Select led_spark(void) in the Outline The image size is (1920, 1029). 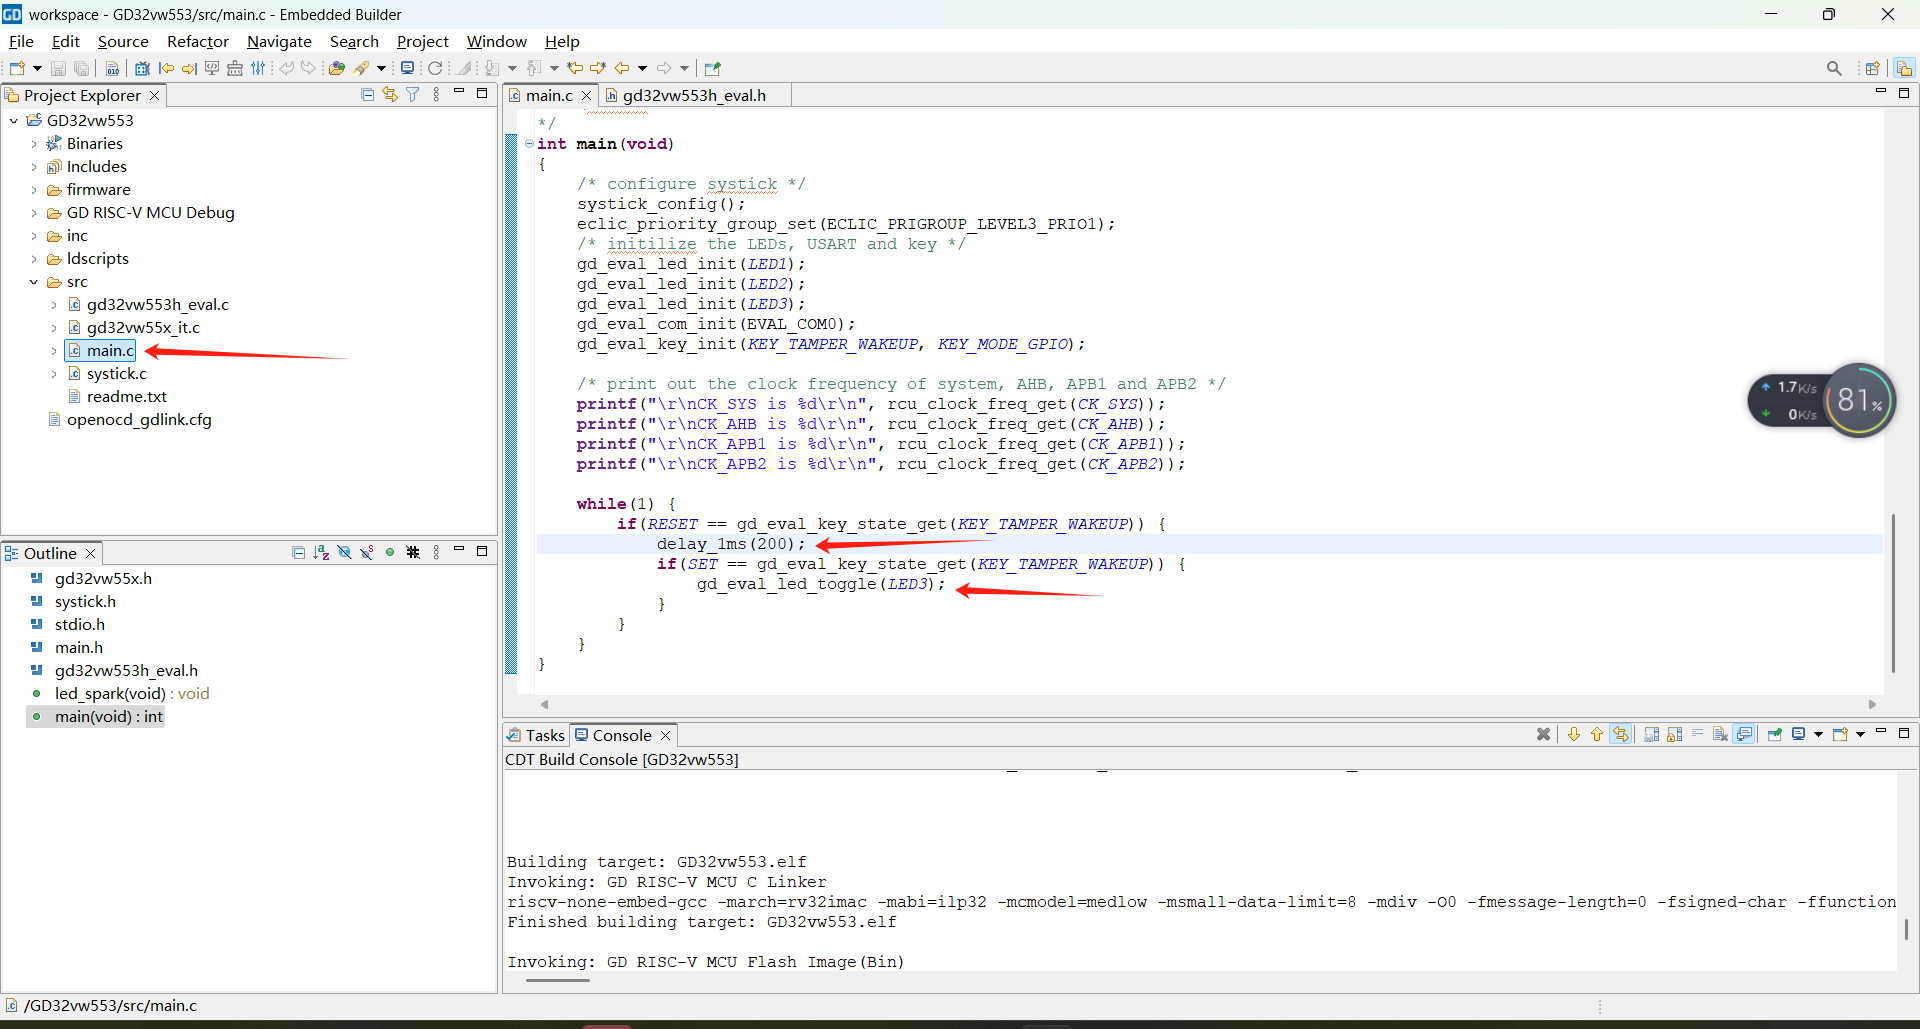[x=110, y=694]
